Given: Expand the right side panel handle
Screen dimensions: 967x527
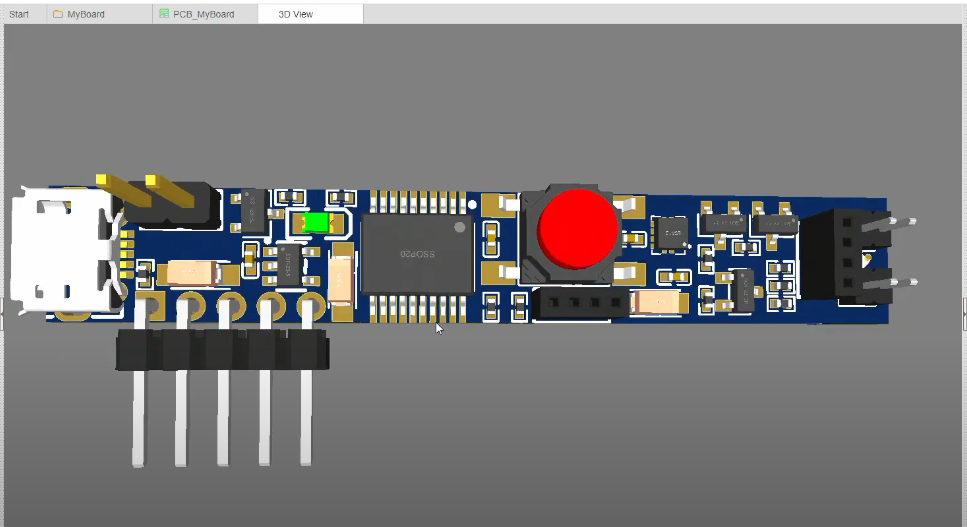Looking at the screenshot, I should (965, 314).
